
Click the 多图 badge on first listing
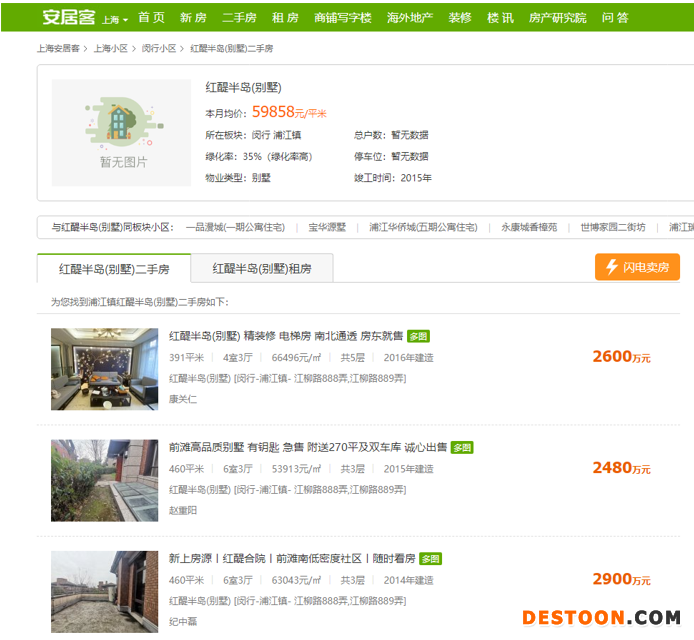click(418, 336)
